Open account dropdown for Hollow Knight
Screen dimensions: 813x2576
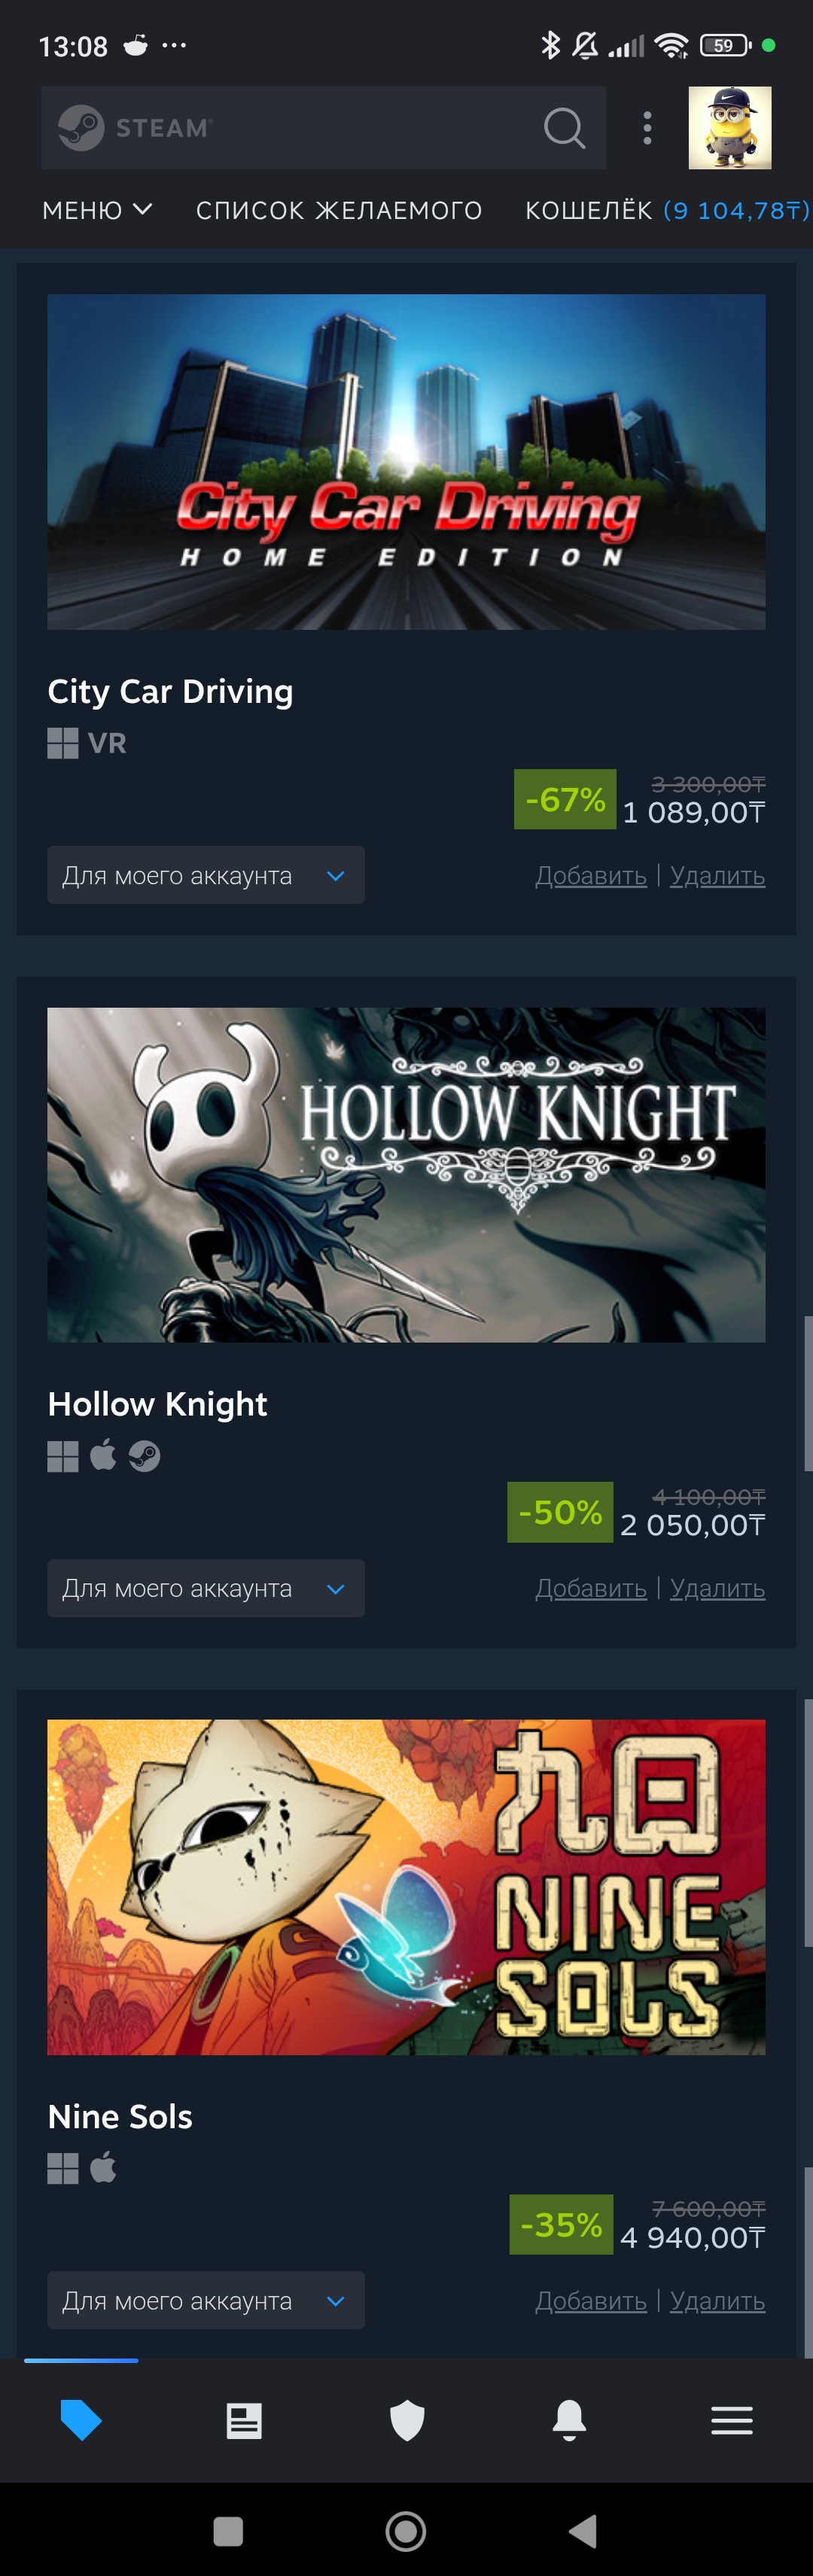[x=206, y=1588]
